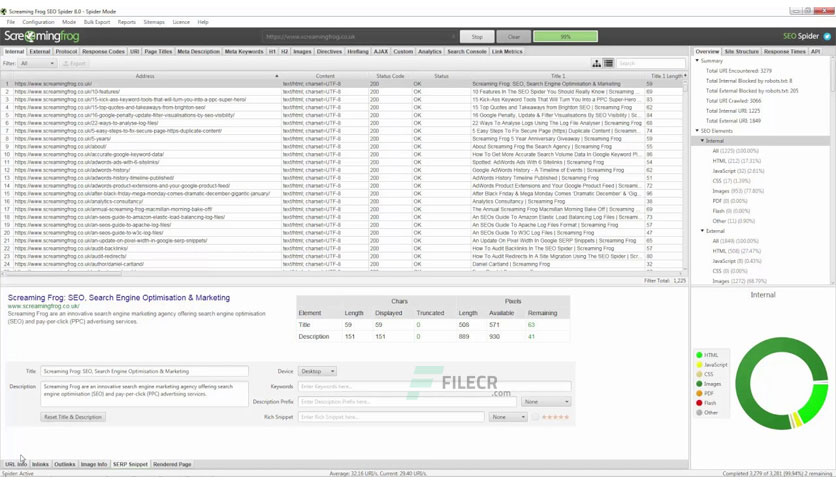Open the Filter All dropdown
The height and width of the screenshot is (484, 836).
pyautogui.click(x=37, y=63)
